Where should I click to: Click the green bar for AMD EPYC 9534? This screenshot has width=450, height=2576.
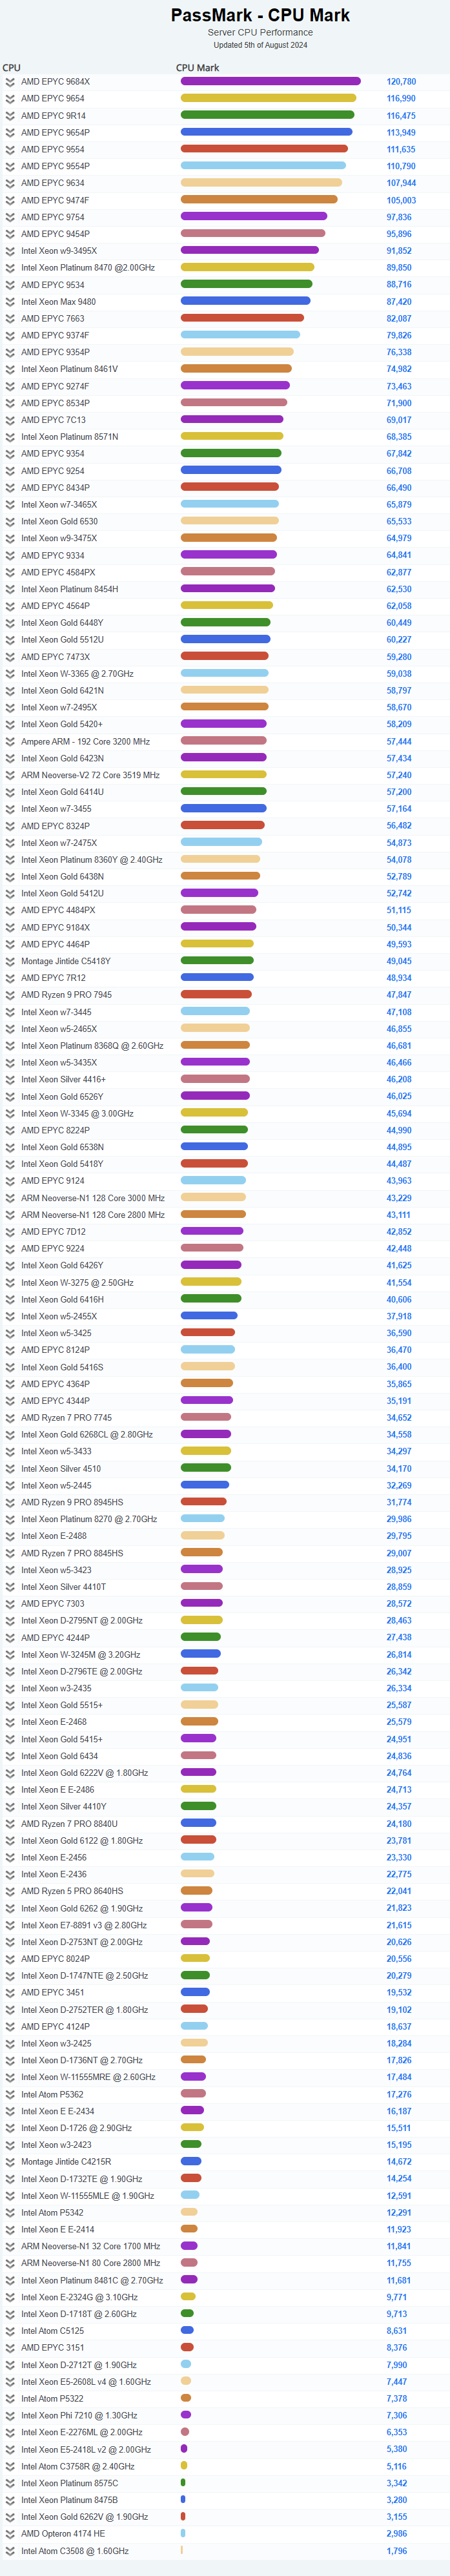[247, 284]
